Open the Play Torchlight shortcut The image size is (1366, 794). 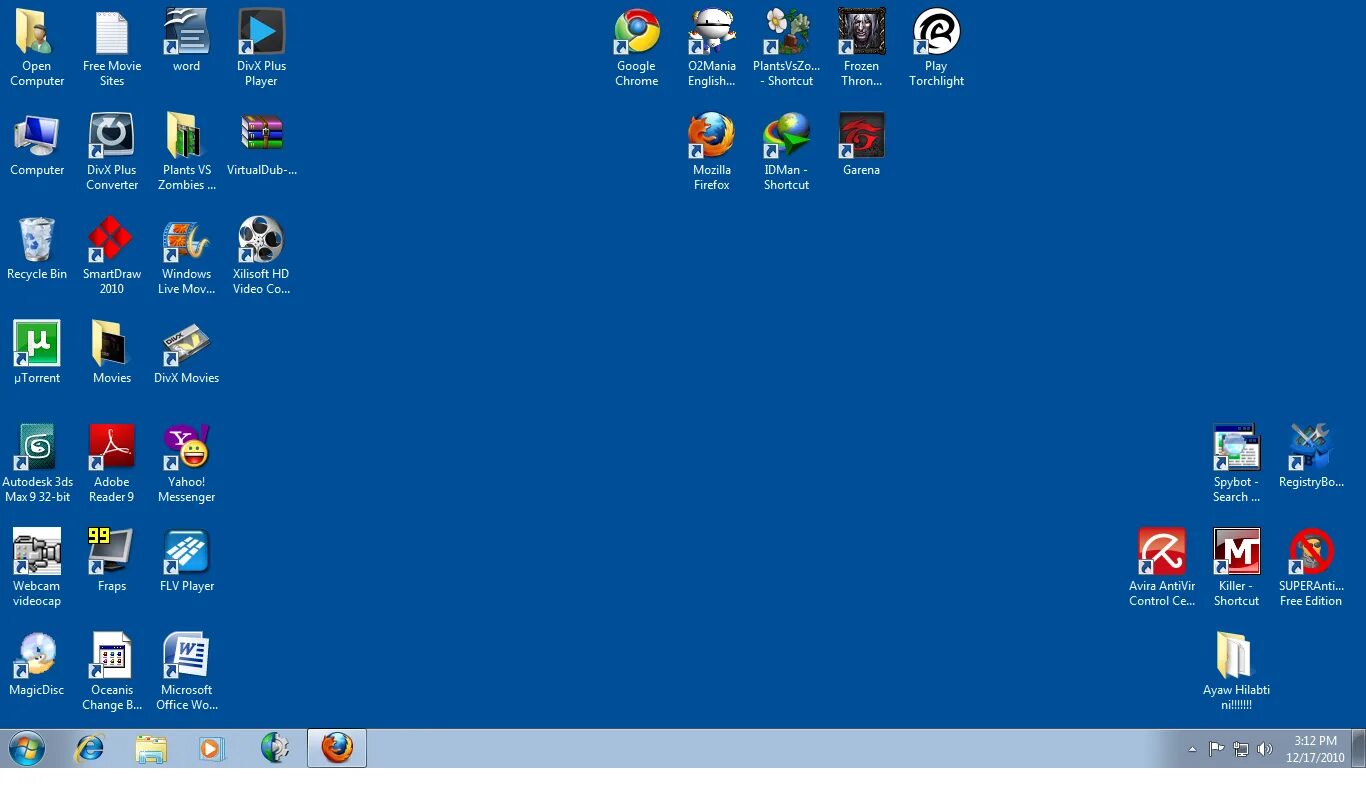(x=936, y=30)
